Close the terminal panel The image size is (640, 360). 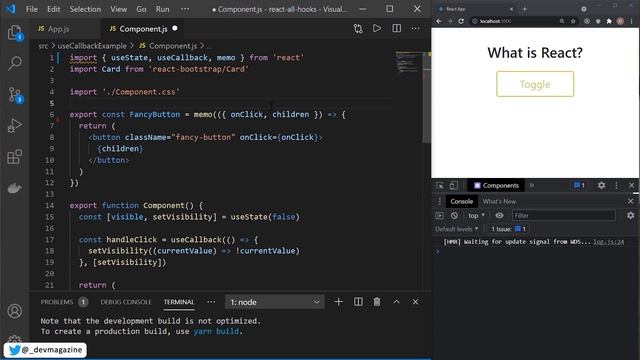tap(415, 302)
